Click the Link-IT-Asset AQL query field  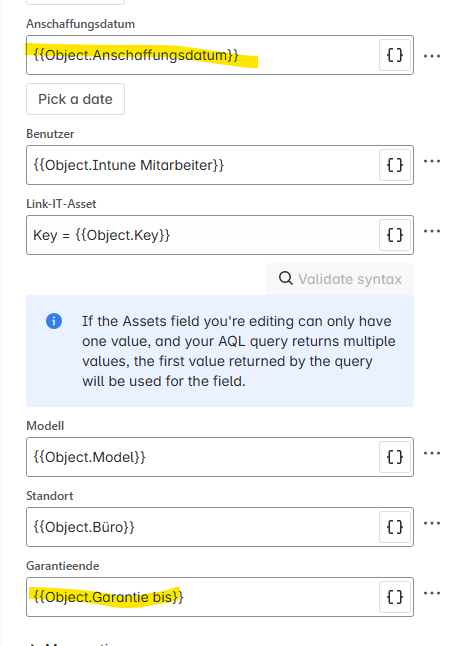202,235
